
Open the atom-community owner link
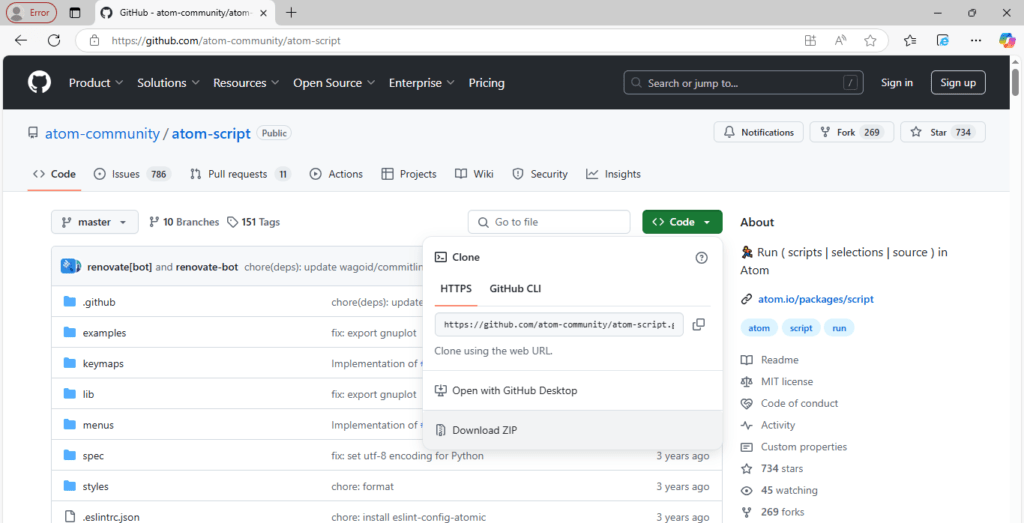pyautogui.click(x=102, y=134)
